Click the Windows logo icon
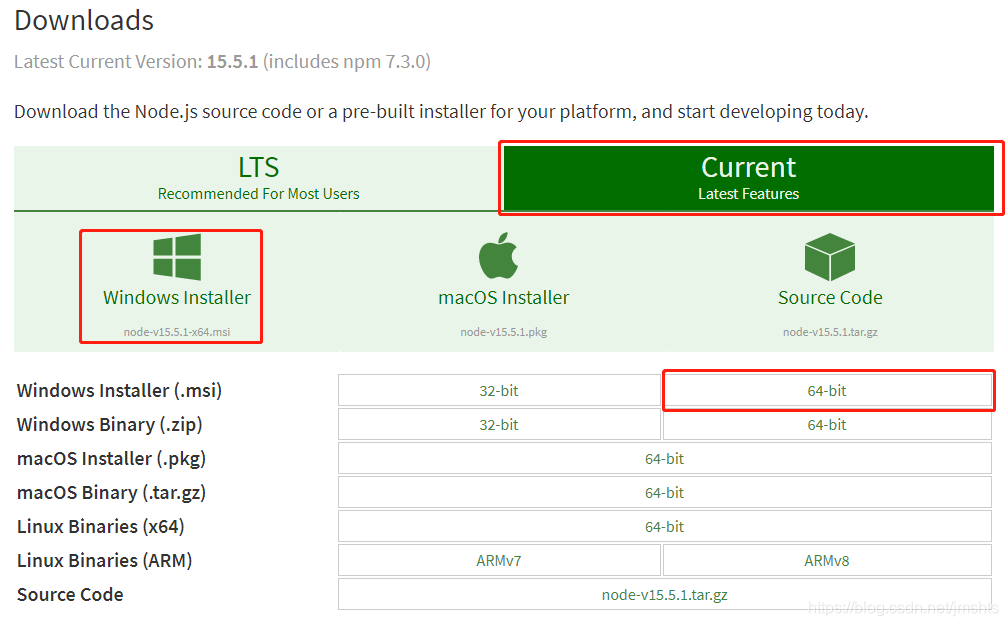The width and height of the screenshot is (1008, 626). point(177,257)
